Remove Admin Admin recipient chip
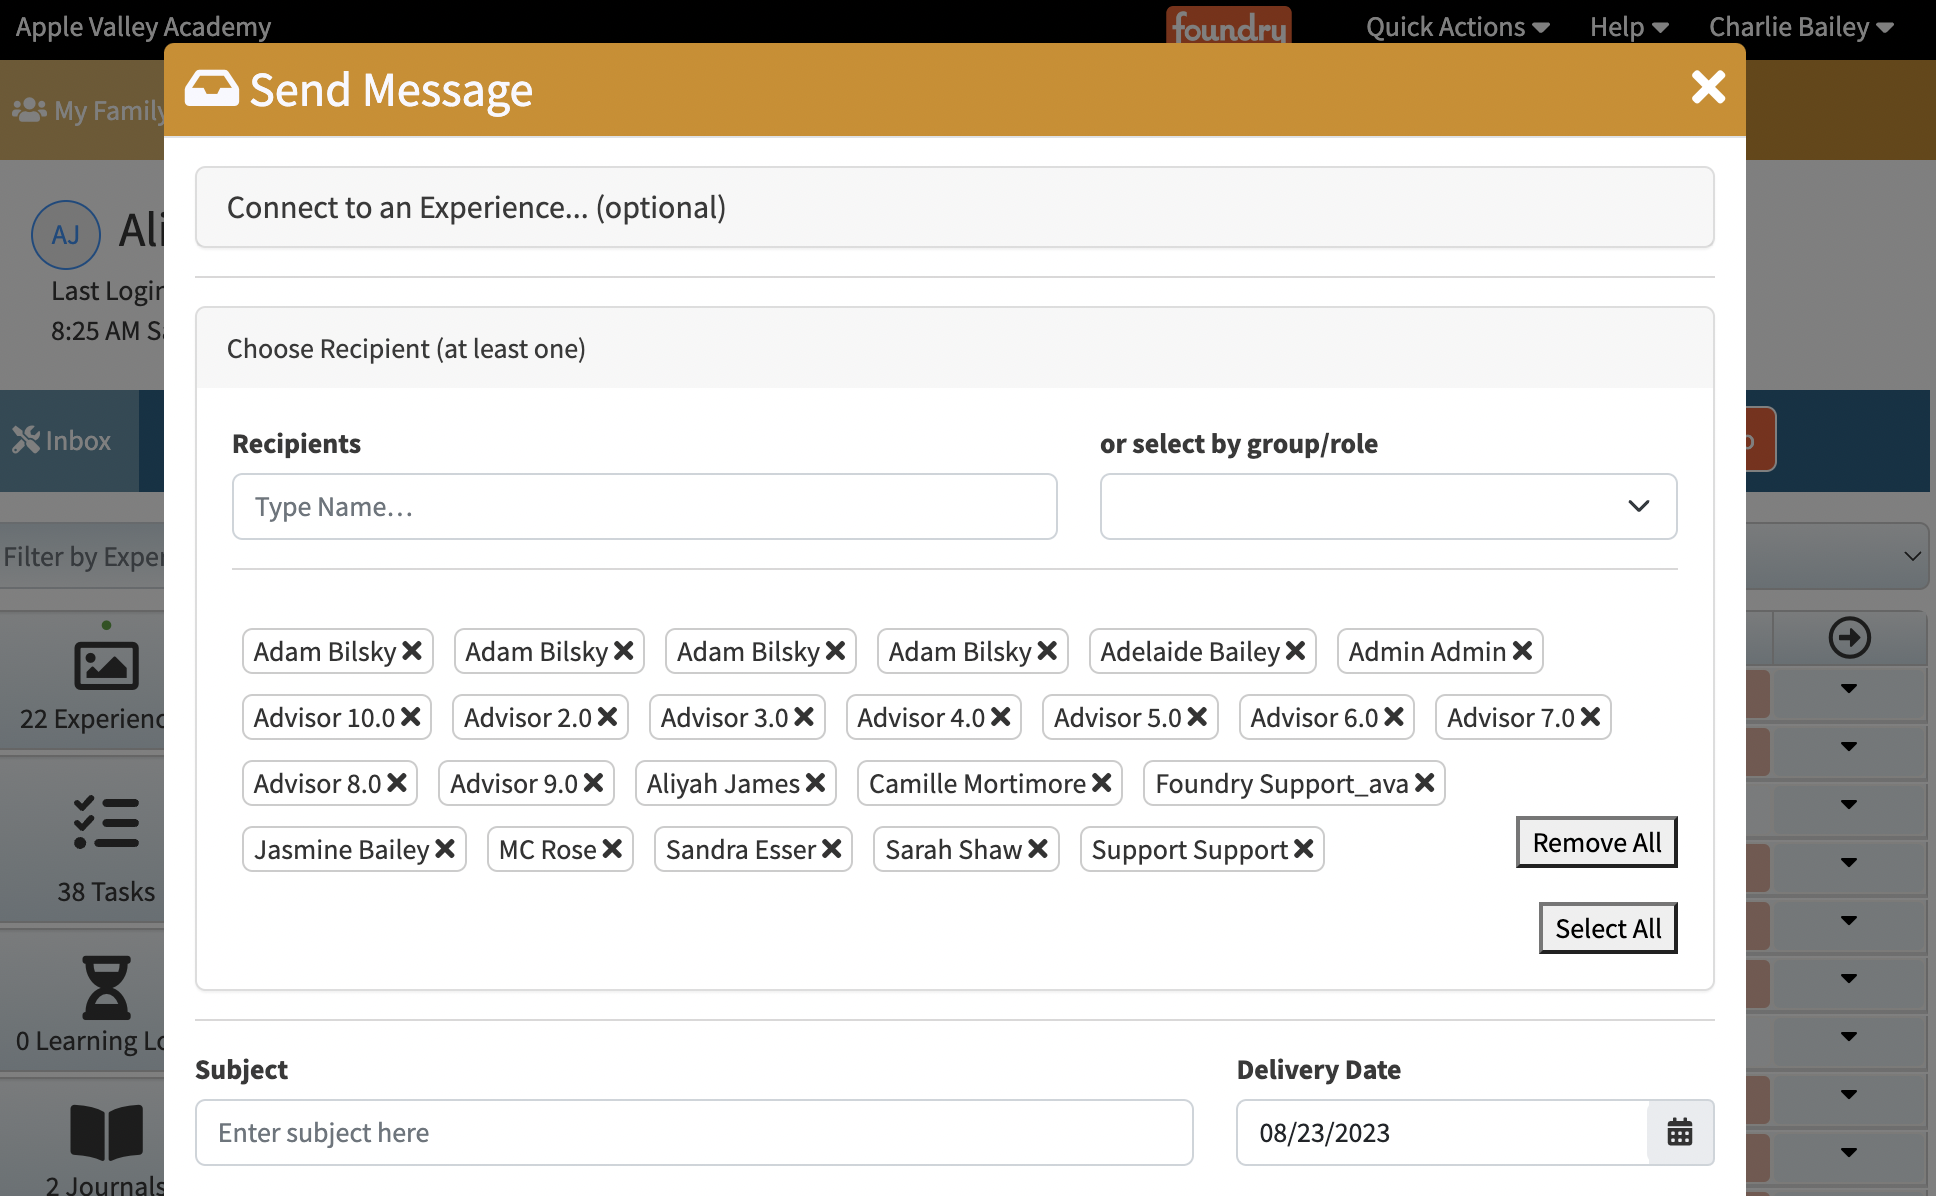This screenshot has width=1936, height=1196. point(1522,651)
